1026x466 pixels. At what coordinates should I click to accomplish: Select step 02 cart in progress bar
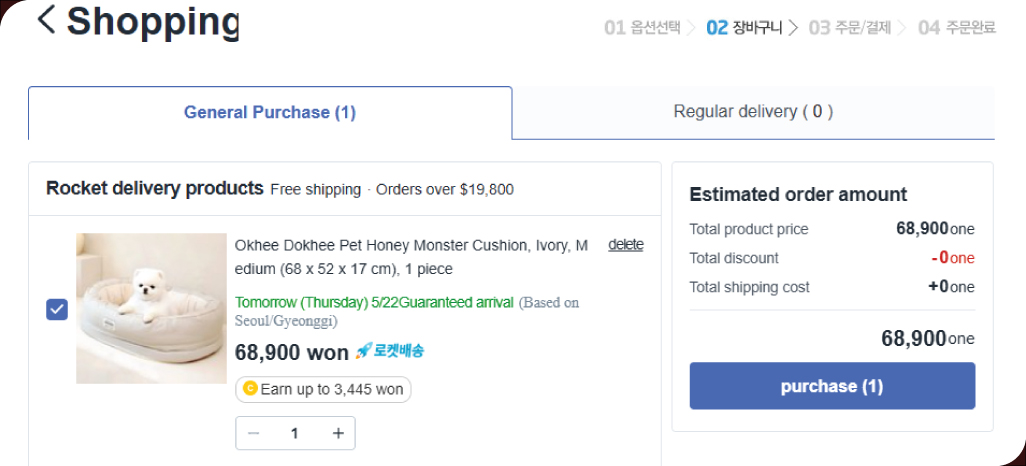(744, 28)
